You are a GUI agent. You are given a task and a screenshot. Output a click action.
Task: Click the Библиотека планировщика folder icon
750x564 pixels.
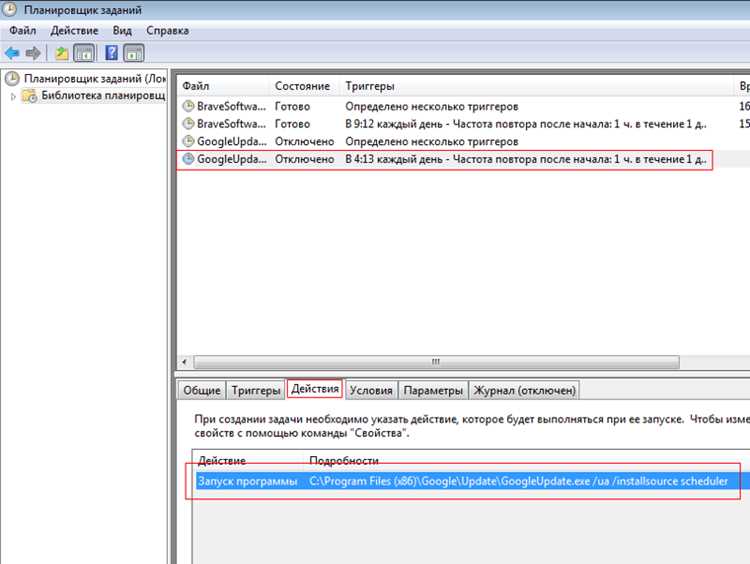tap(30, 95)
